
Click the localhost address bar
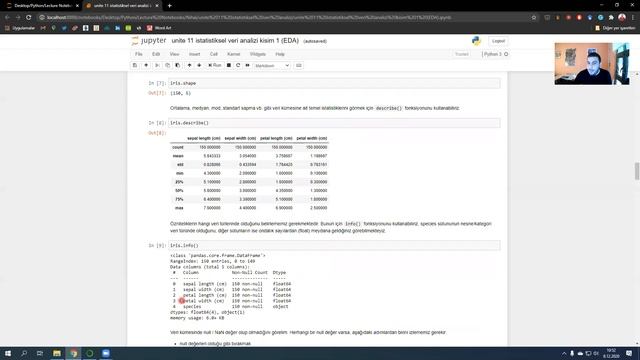249,18
